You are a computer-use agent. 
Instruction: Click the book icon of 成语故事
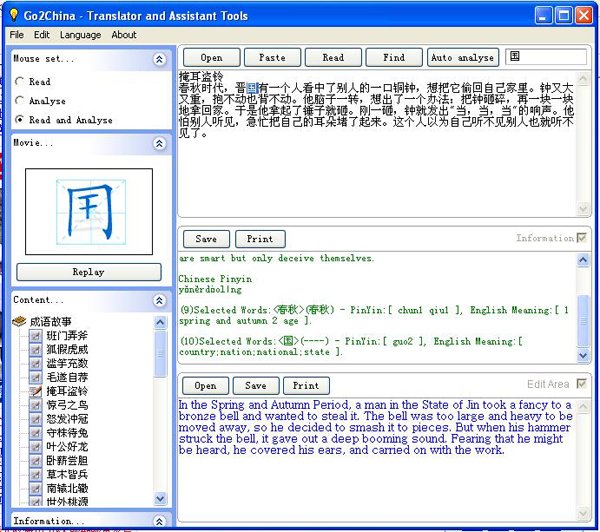(19, 321)
